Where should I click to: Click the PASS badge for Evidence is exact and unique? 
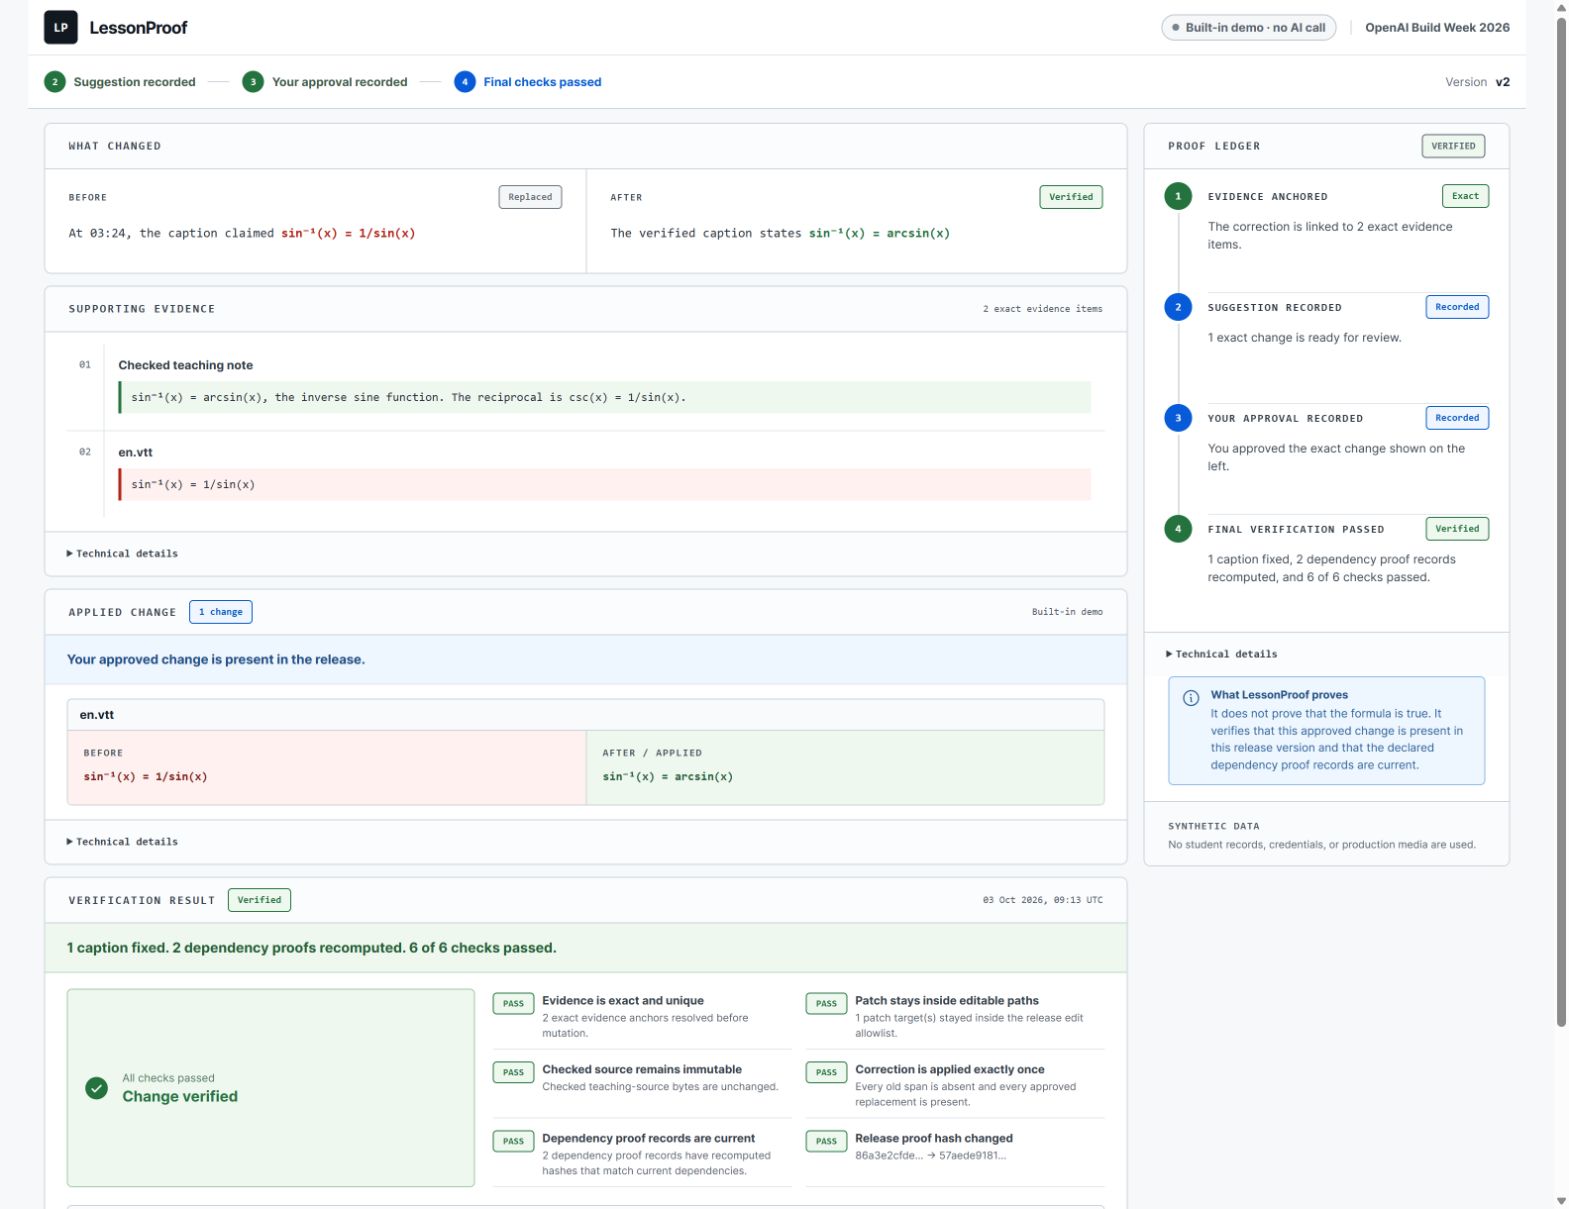pyautogui.click(x=513, y=1004)
